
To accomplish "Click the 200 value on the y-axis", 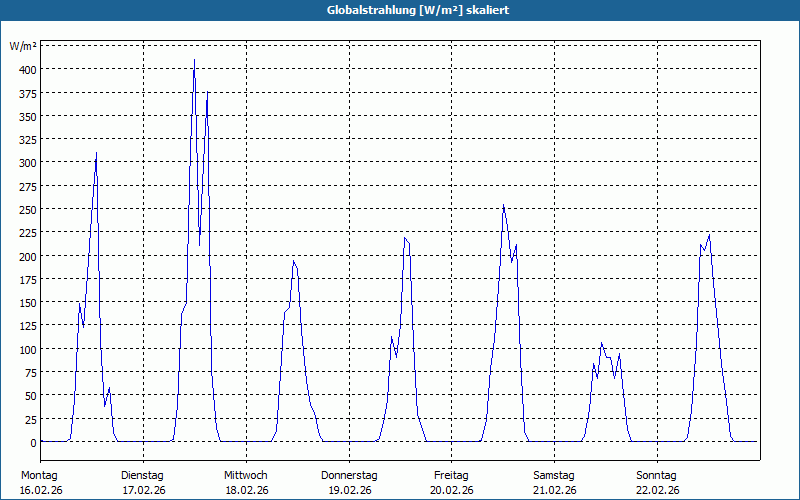I will point(27,257).
